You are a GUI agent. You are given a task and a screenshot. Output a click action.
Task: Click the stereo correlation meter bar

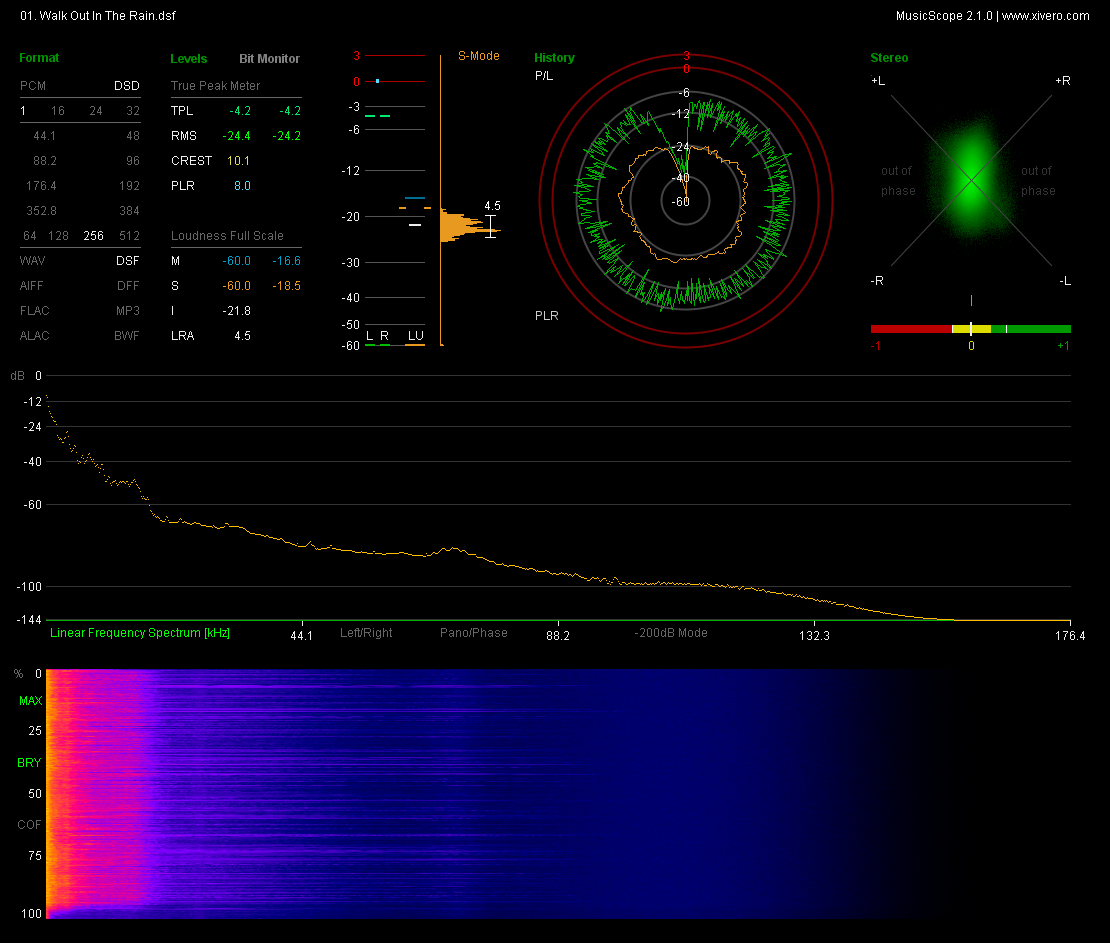click(x=970, y=328)
